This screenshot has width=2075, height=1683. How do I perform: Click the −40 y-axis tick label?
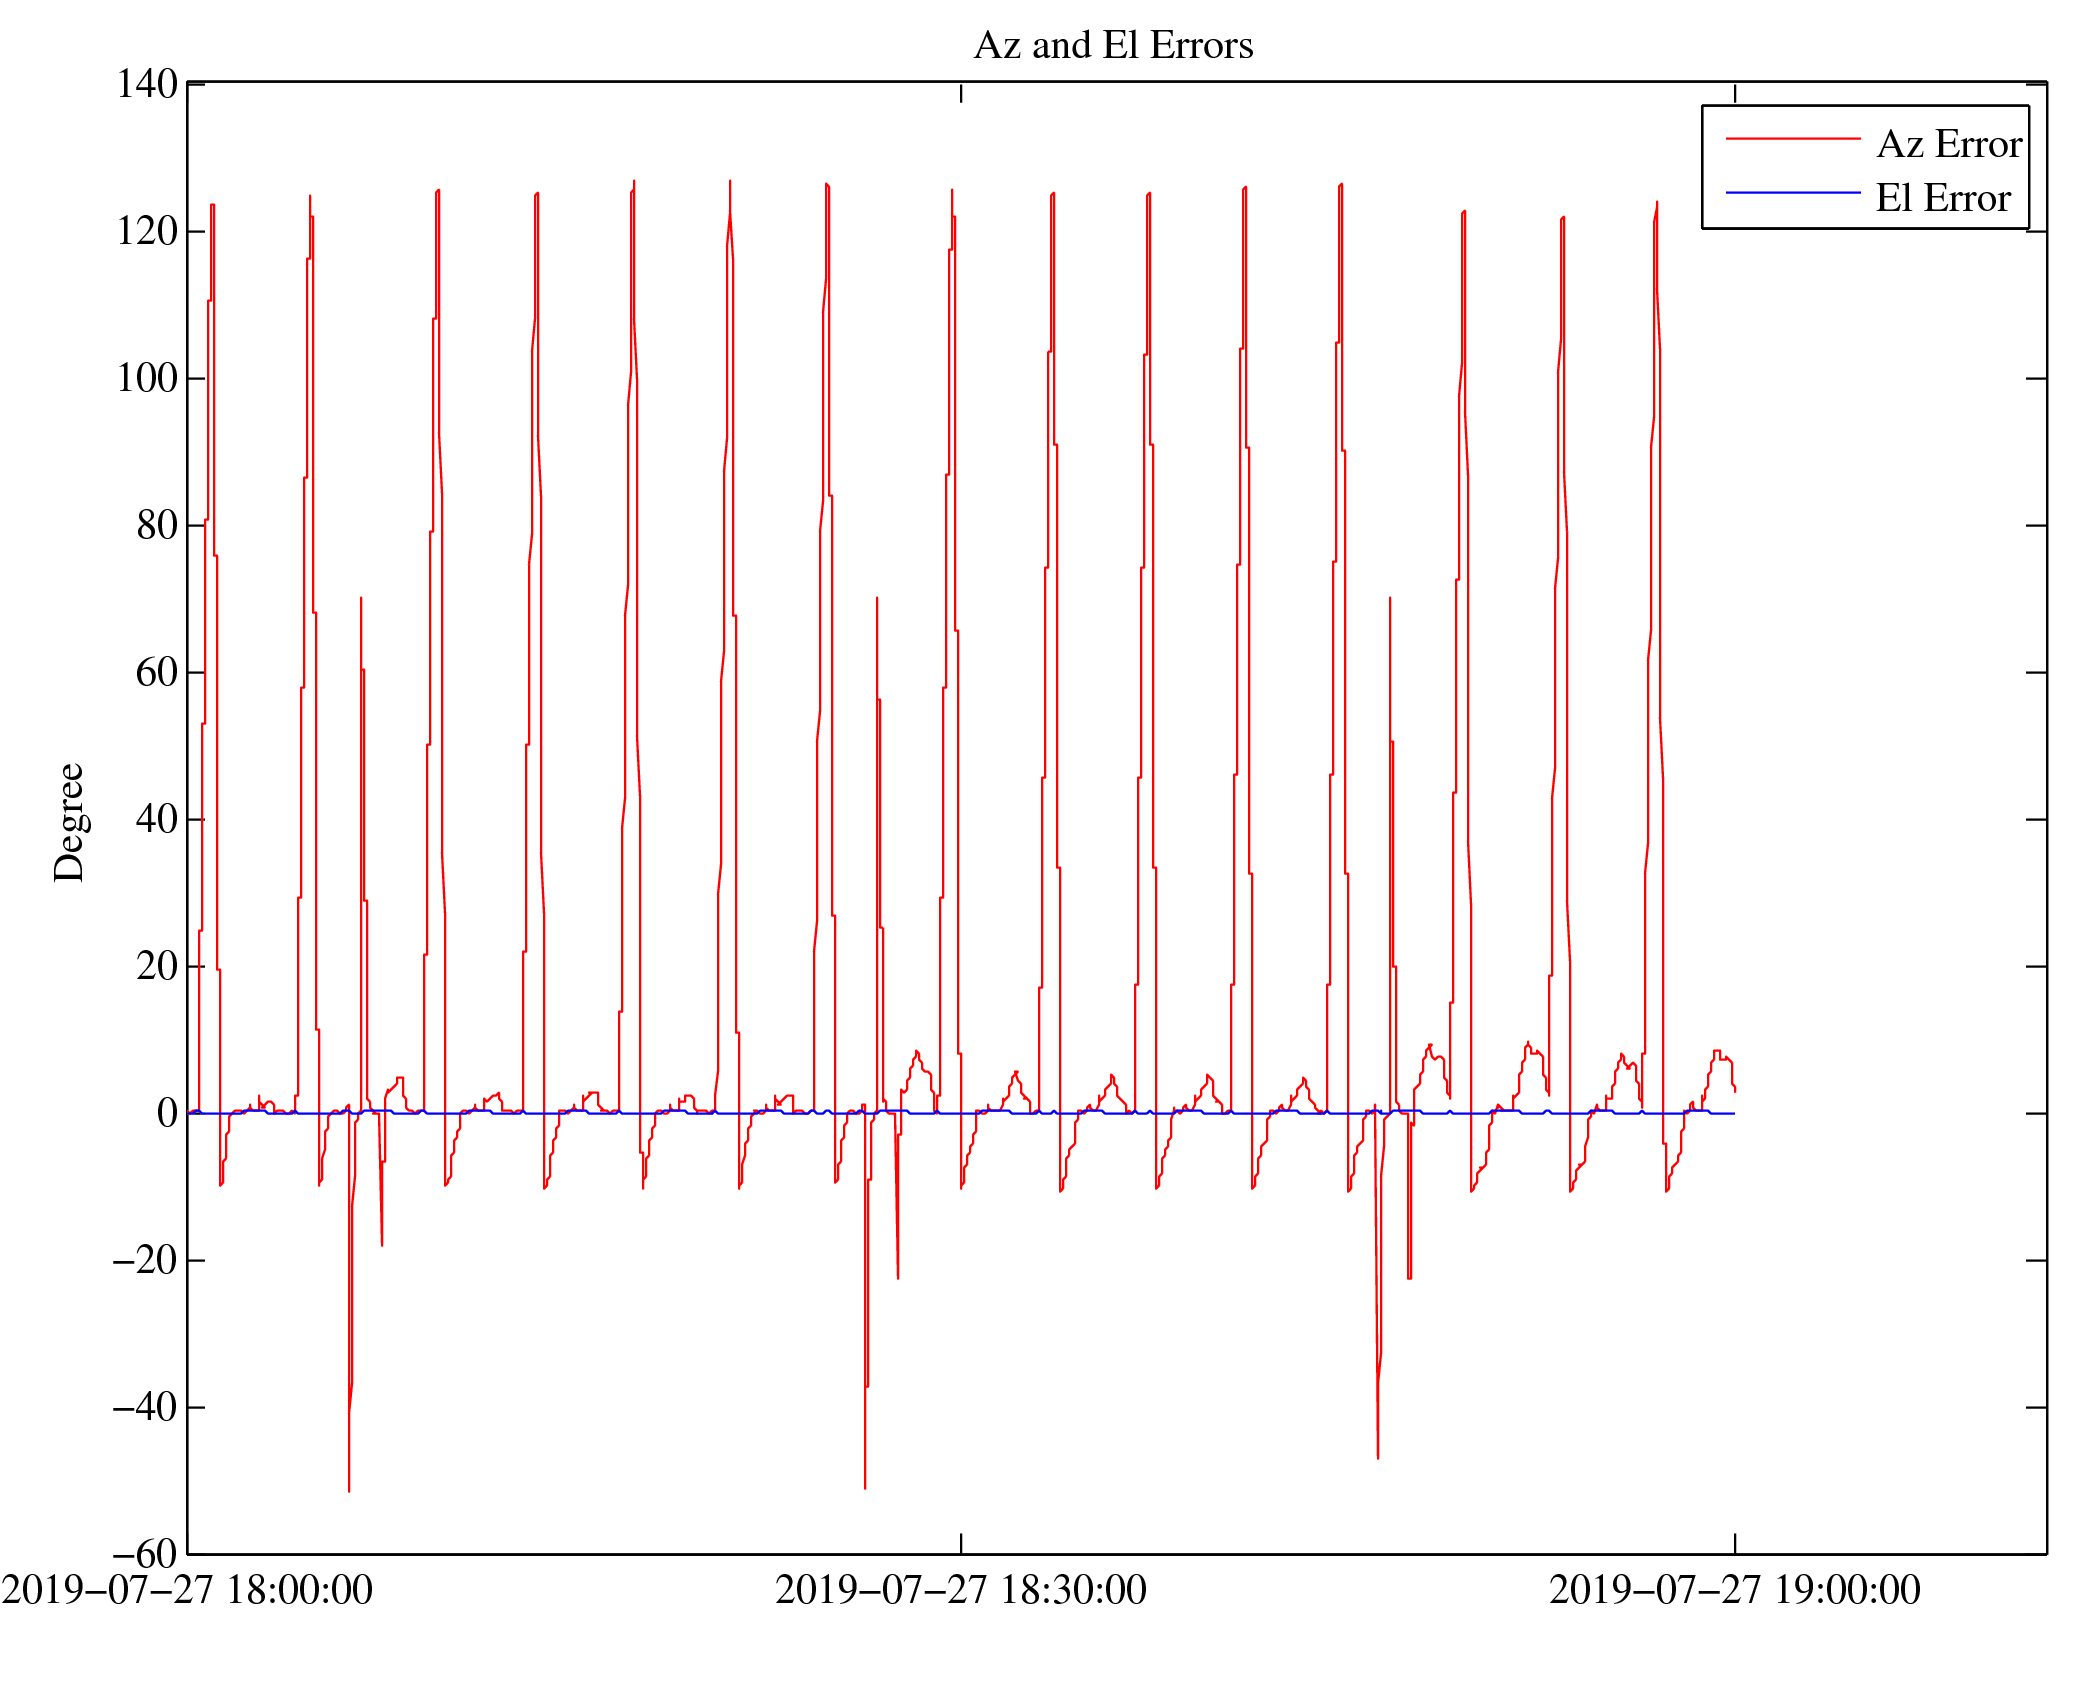click(145, 1407)
